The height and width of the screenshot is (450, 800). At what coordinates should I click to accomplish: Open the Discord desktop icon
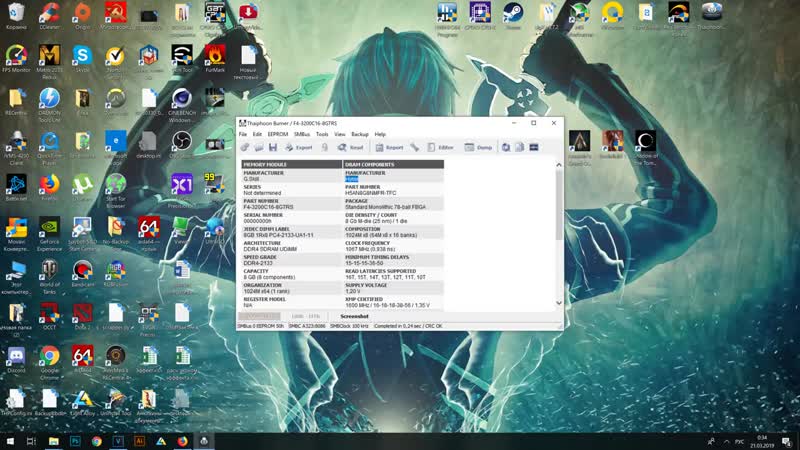point(16,359)
